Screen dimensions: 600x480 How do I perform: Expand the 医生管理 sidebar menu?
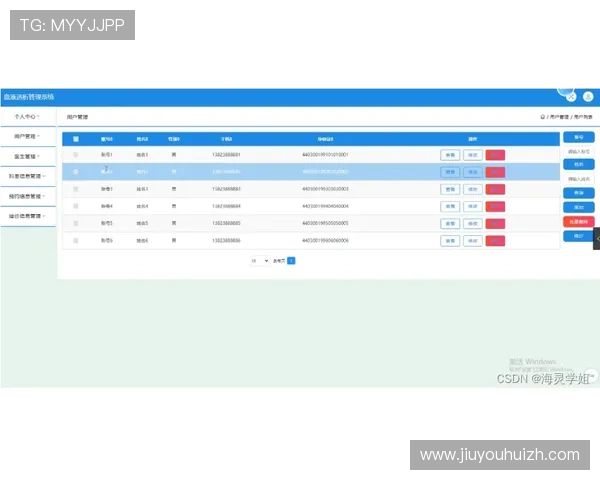pos(27,156)
